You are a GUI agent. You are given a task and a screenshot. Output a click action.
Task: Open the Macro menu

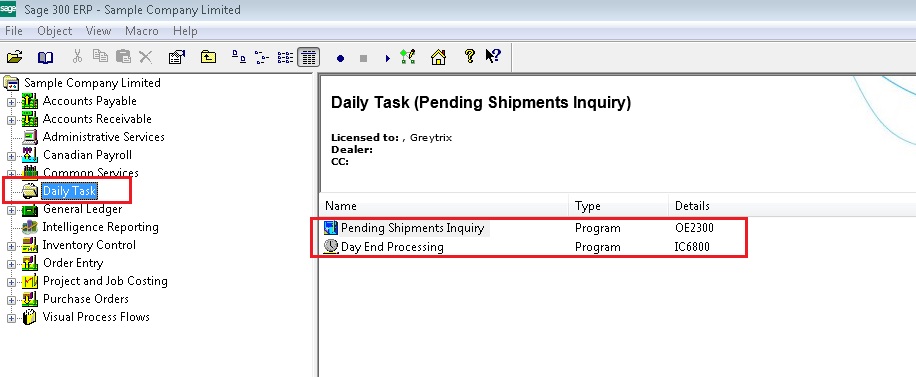point(141,31)
